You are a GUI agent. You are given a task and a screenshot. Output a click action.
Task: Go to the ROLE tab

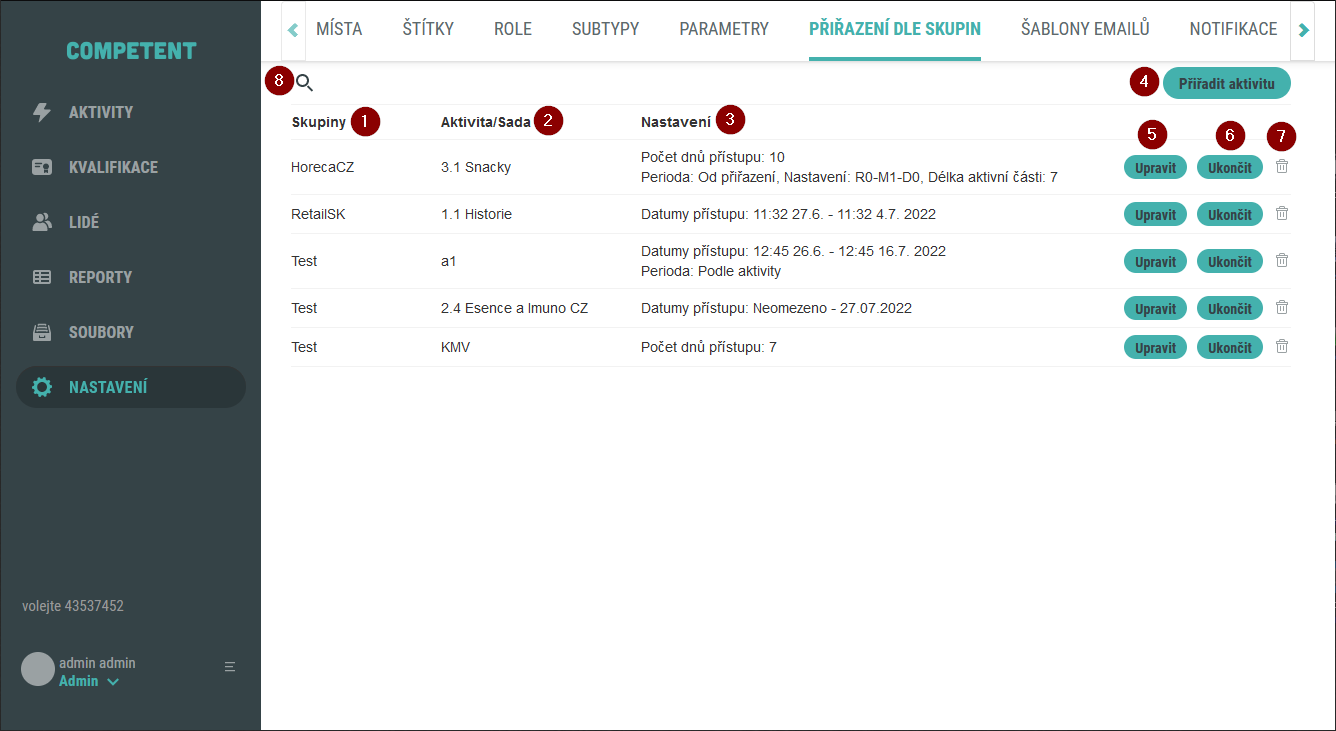coord(513,29)
